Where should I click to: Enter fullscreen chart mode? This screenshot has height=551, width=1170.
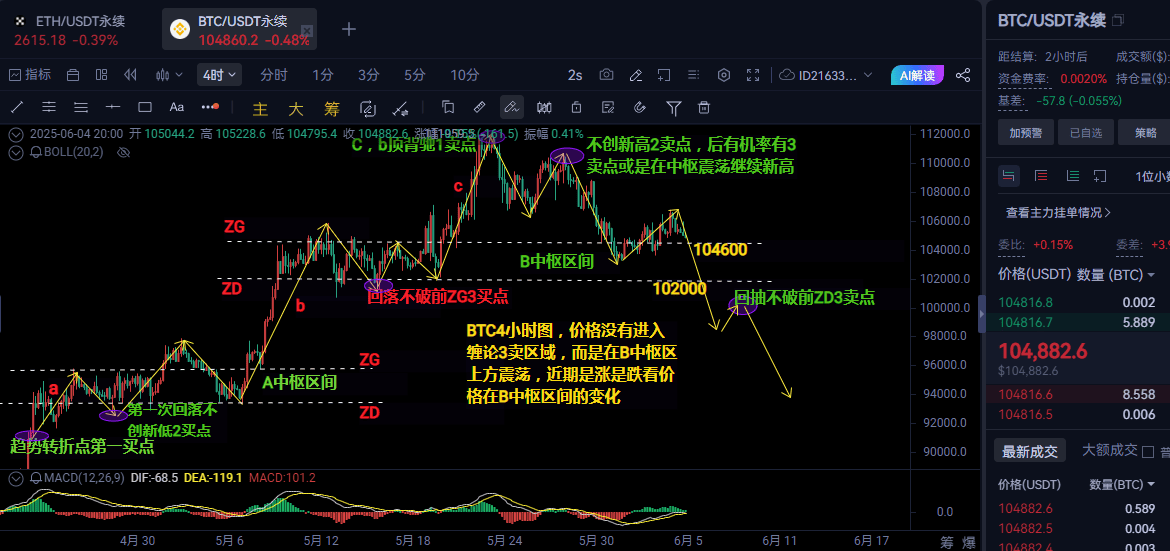coord(753,75)
